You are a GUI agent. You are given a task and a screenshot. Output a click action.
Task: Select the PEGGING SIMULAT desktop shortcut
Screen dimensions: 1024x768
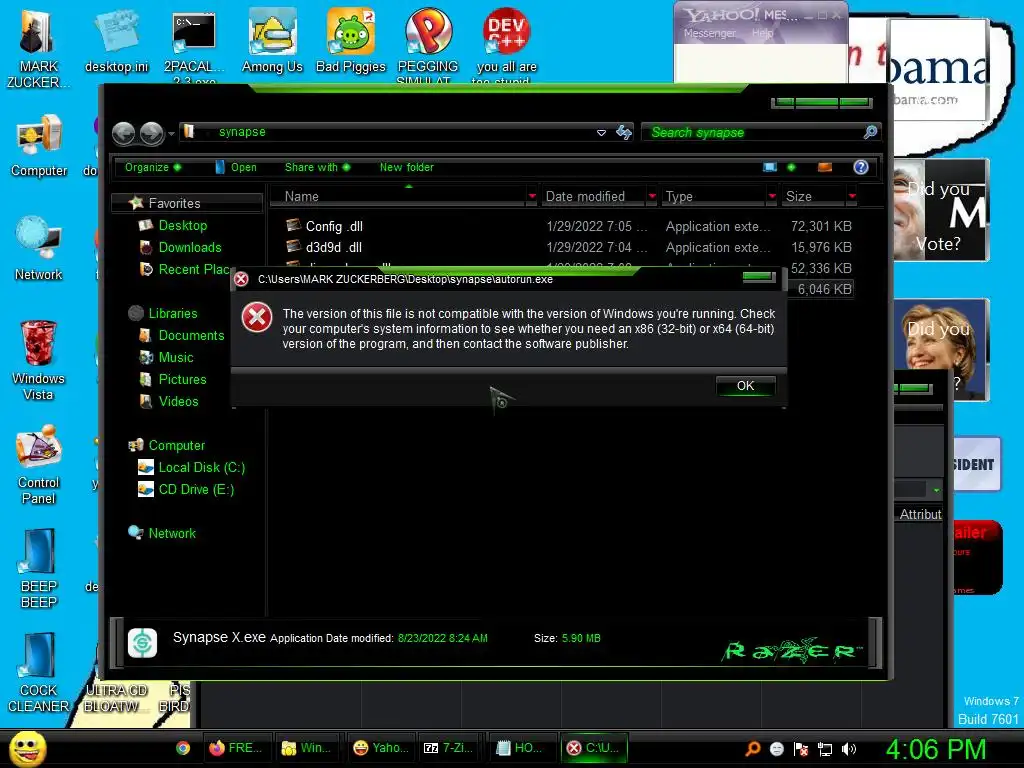[x=428, y=46]
